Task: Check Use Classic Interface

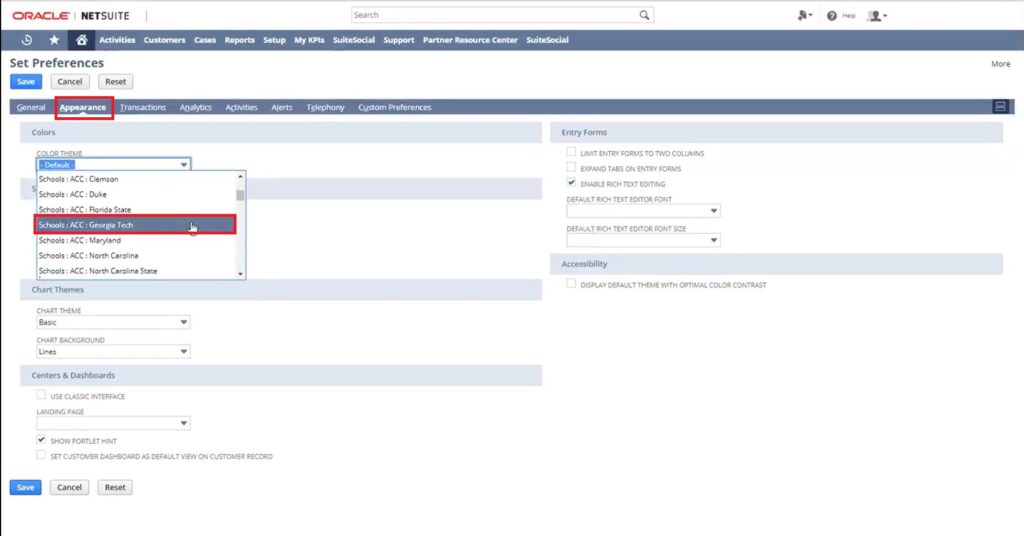Action: [x=41, y=395]
